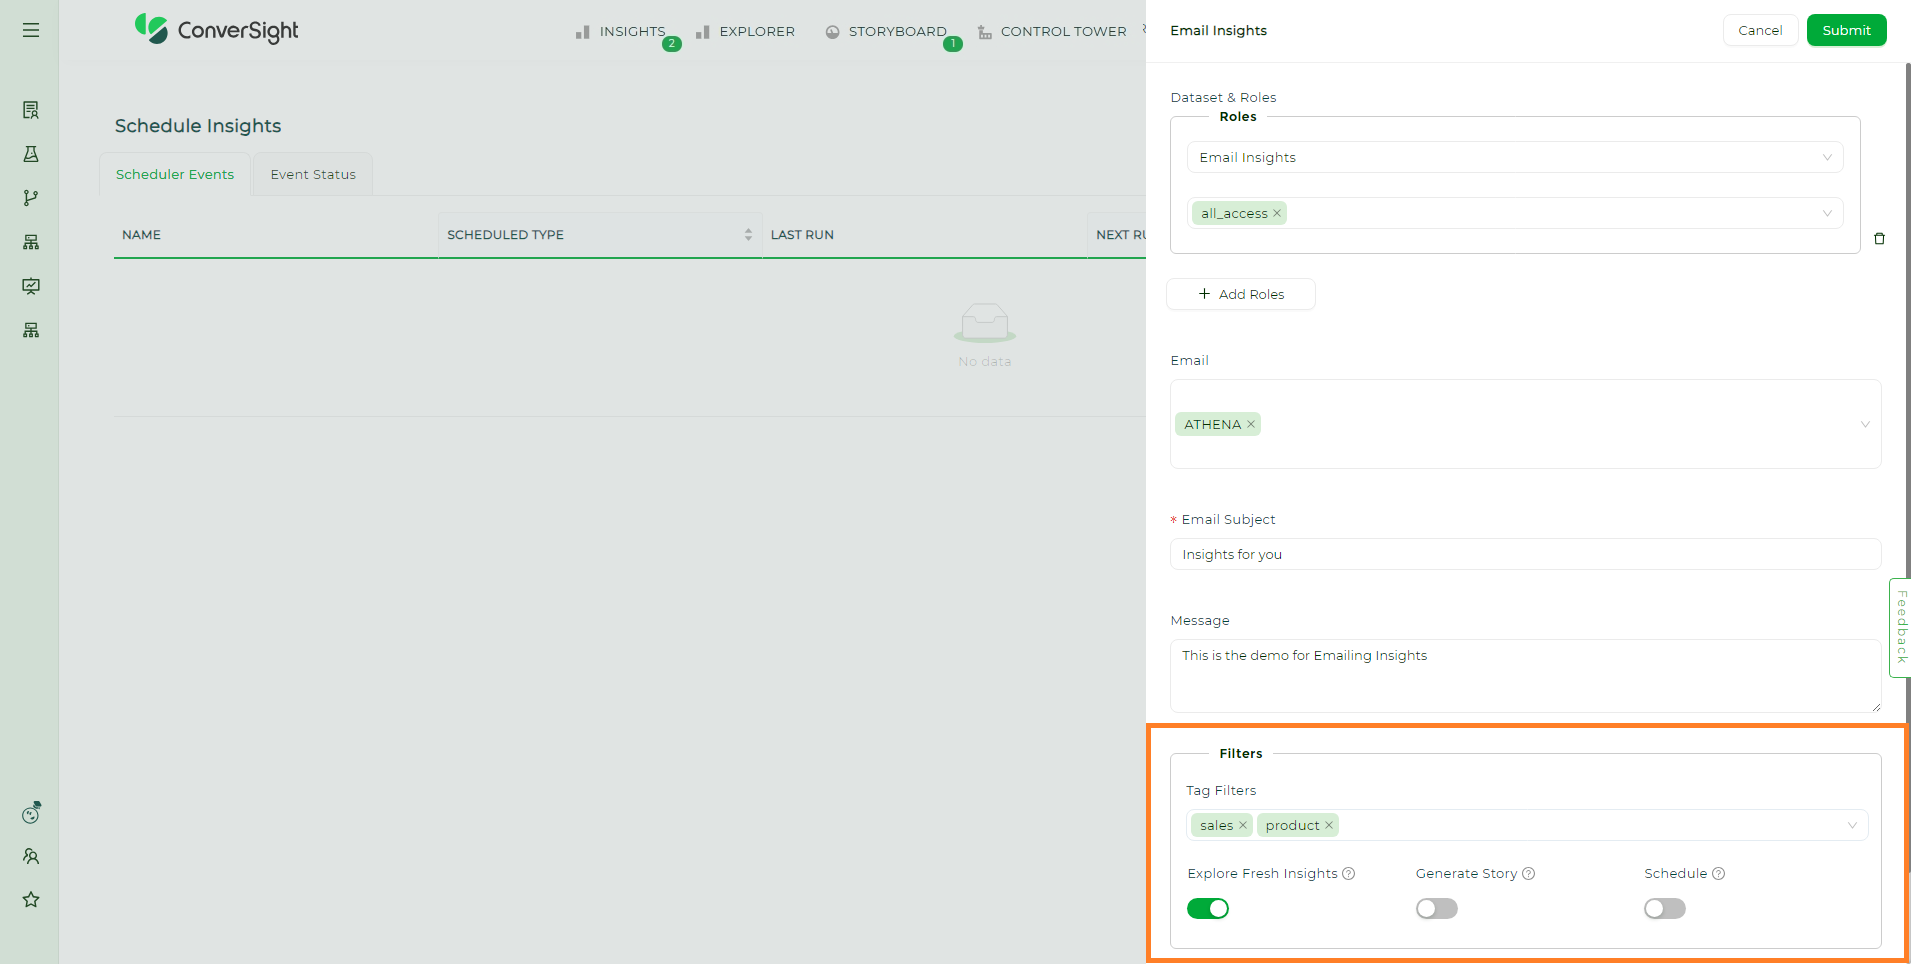The width and height of the screenshot is (1911, 964).
Task: Submit the Email Insights form
Action: coord(1846,30)
